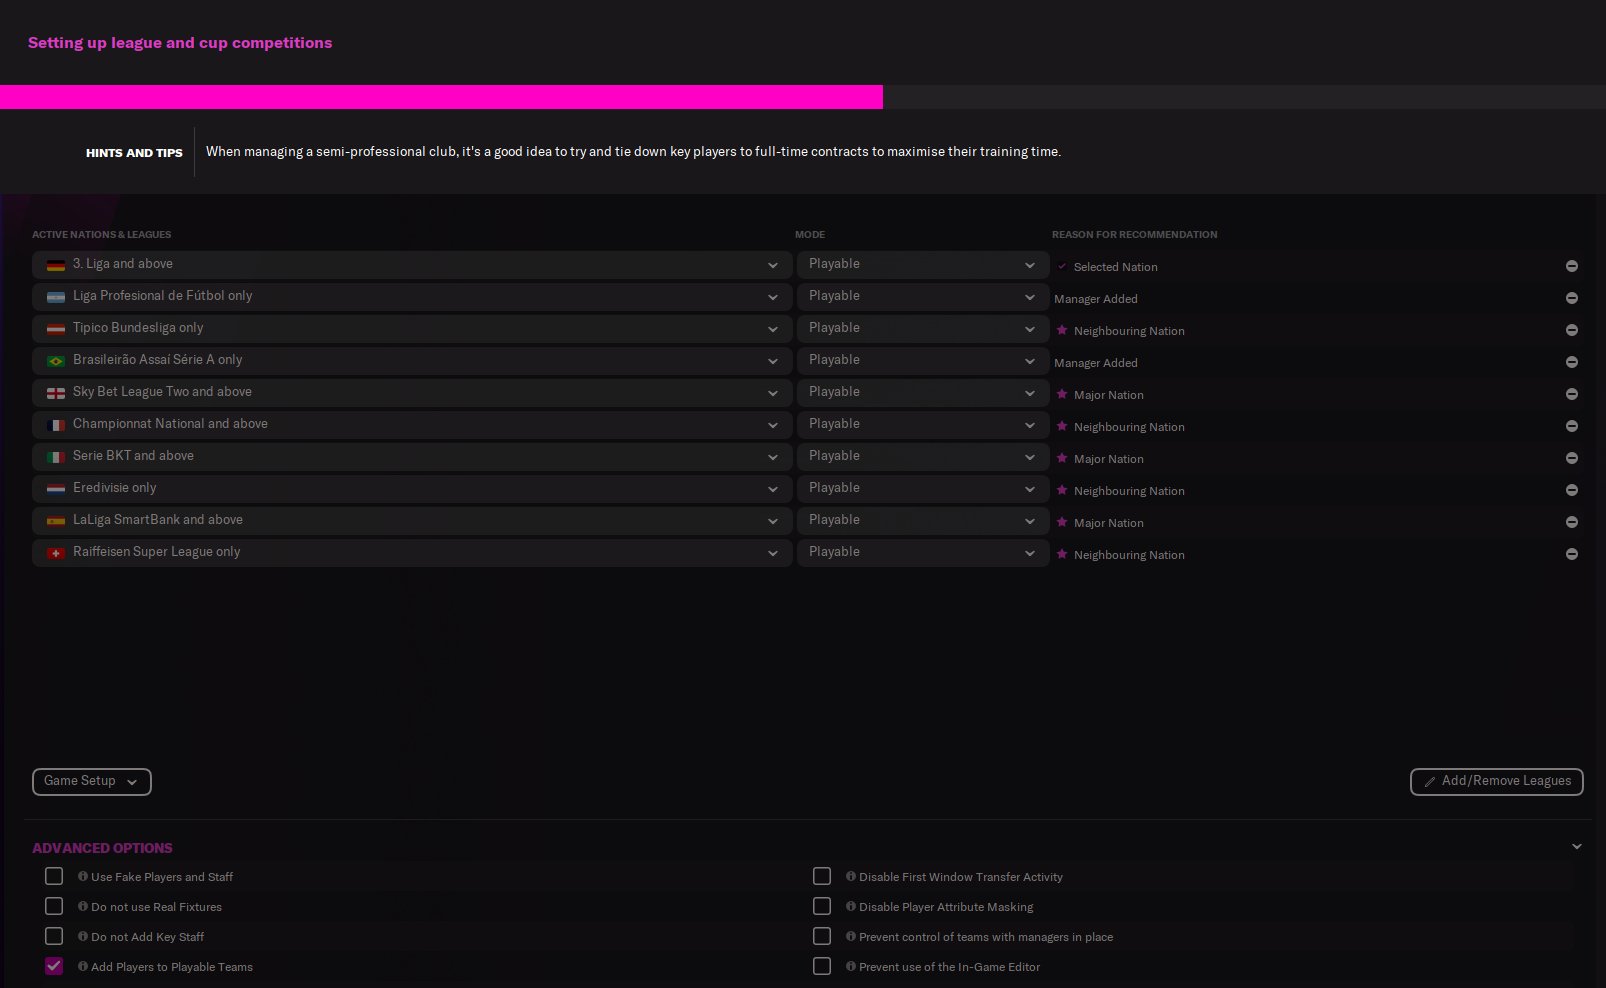Change Playable mode for Brasileirão row
Viewport: 1606px width, 988px height.
(x=923, y=361)
